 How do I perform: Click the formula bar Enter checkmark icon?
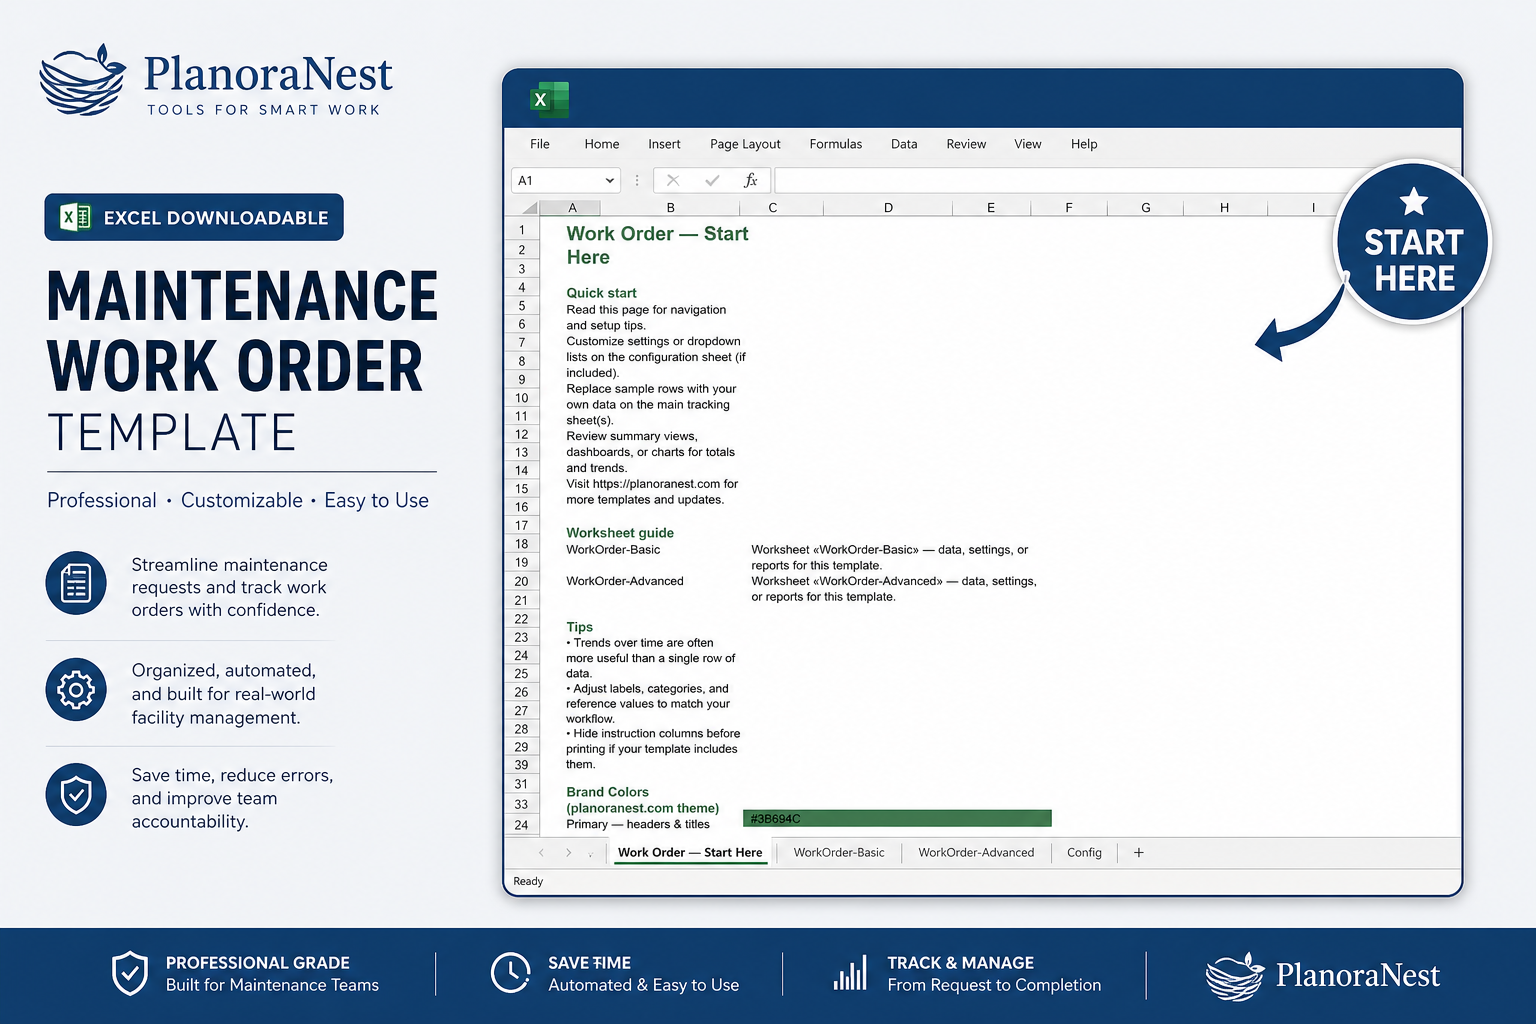tap(712, 181)
